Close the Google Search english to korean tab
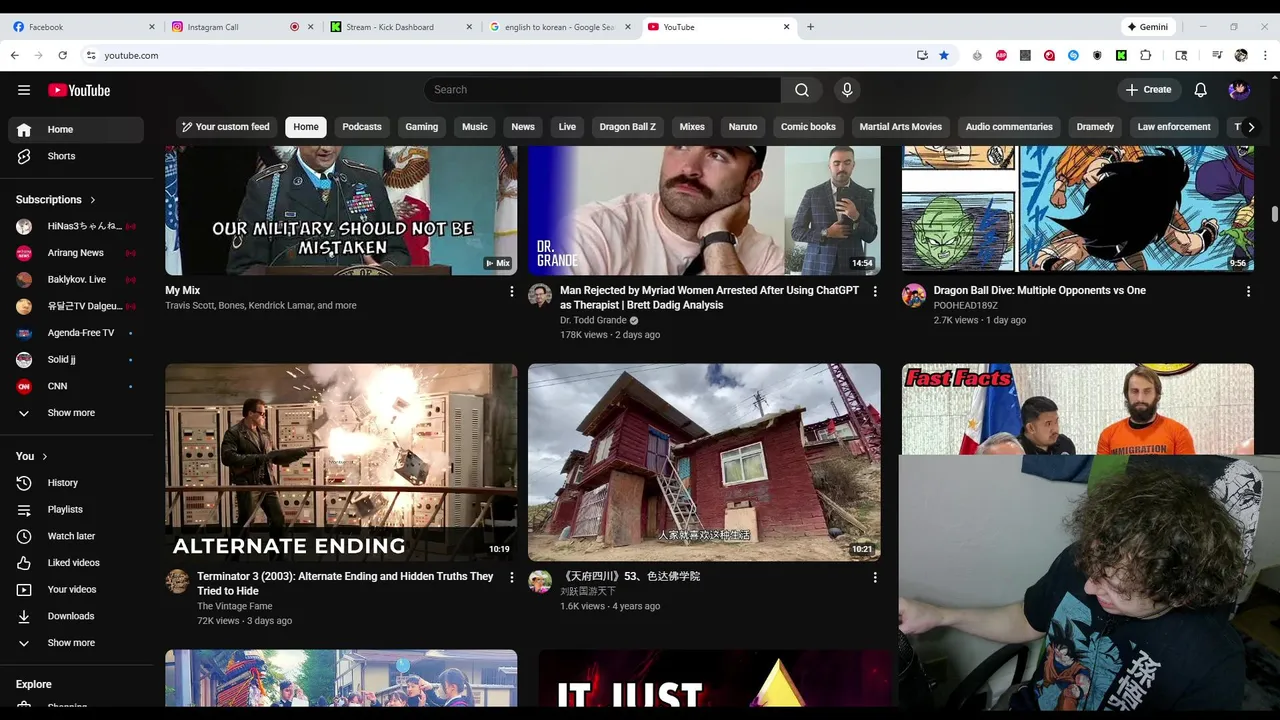Screen dimensions: 1280x720 [x=628, y=27]
